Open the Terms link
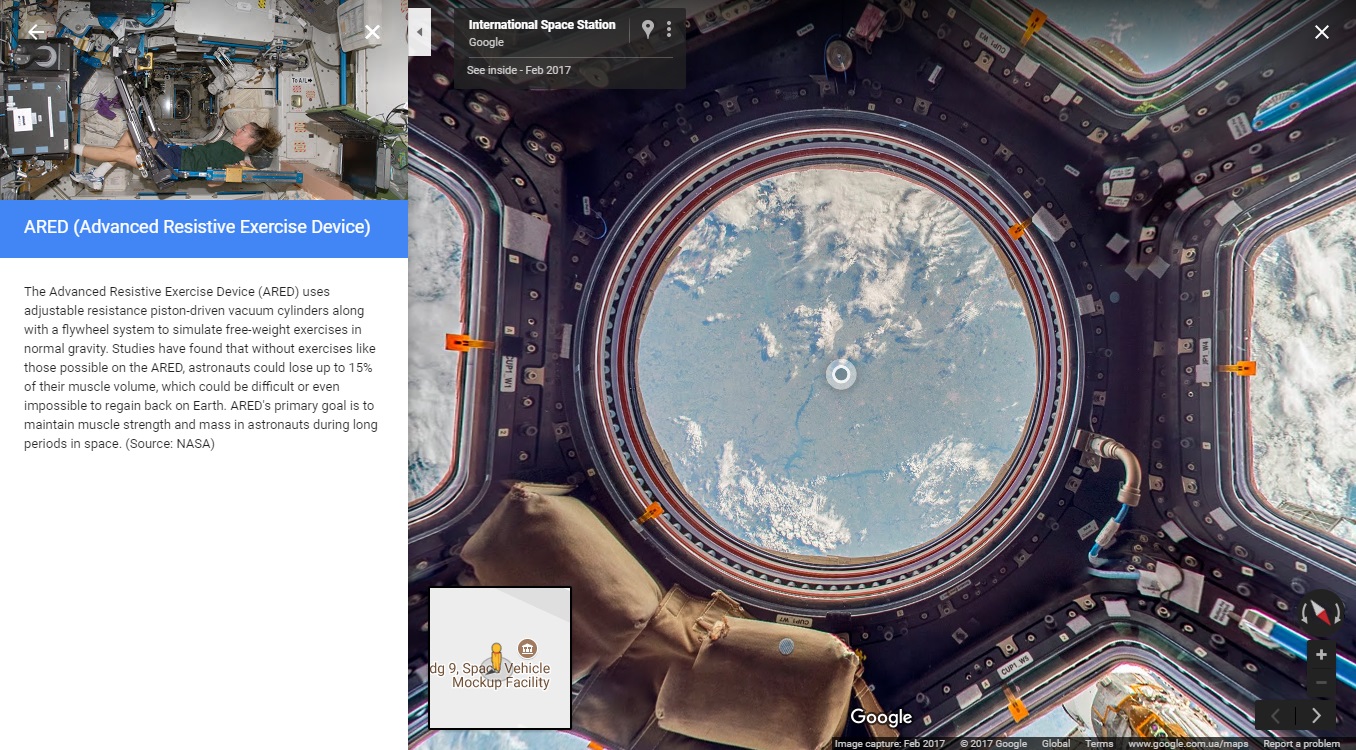Image resolution: width=1356 pixels, height=750 pixels. click(x=1099, y=743)
